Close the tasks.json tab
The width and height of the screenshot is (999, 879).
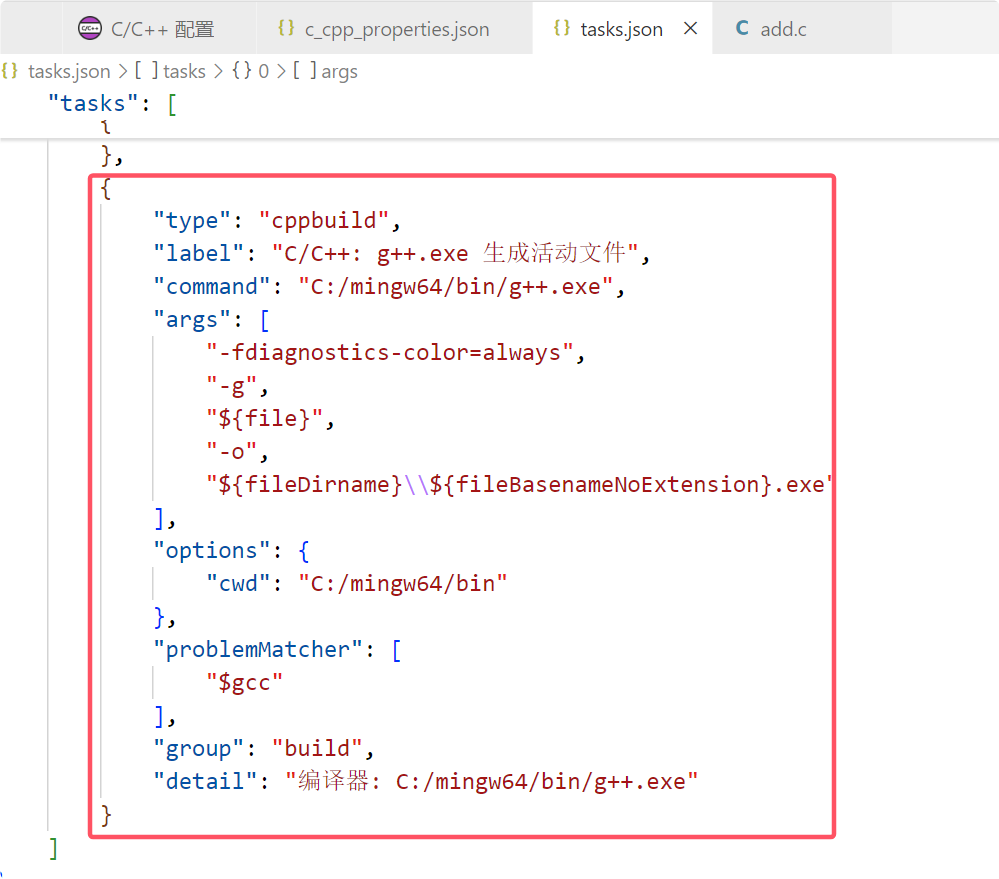point(690,29)
